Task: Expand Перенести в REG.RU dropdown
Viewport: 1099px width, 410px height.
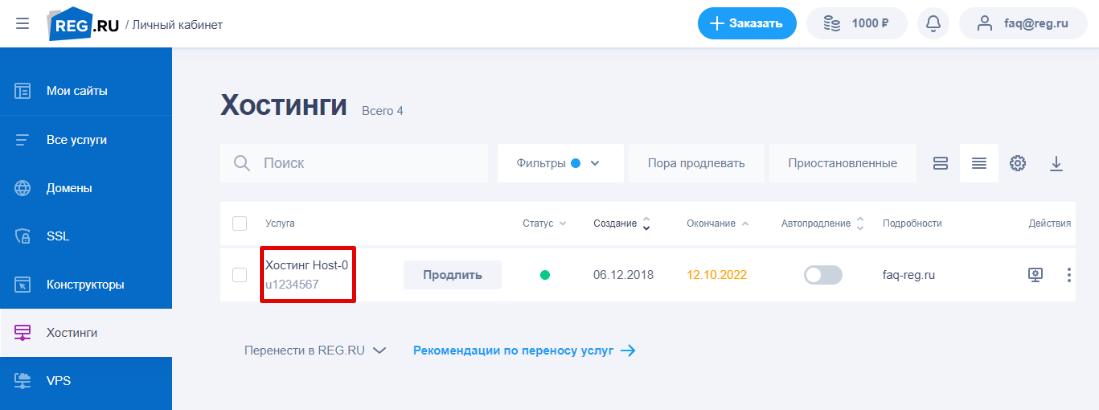Action: 315,350
